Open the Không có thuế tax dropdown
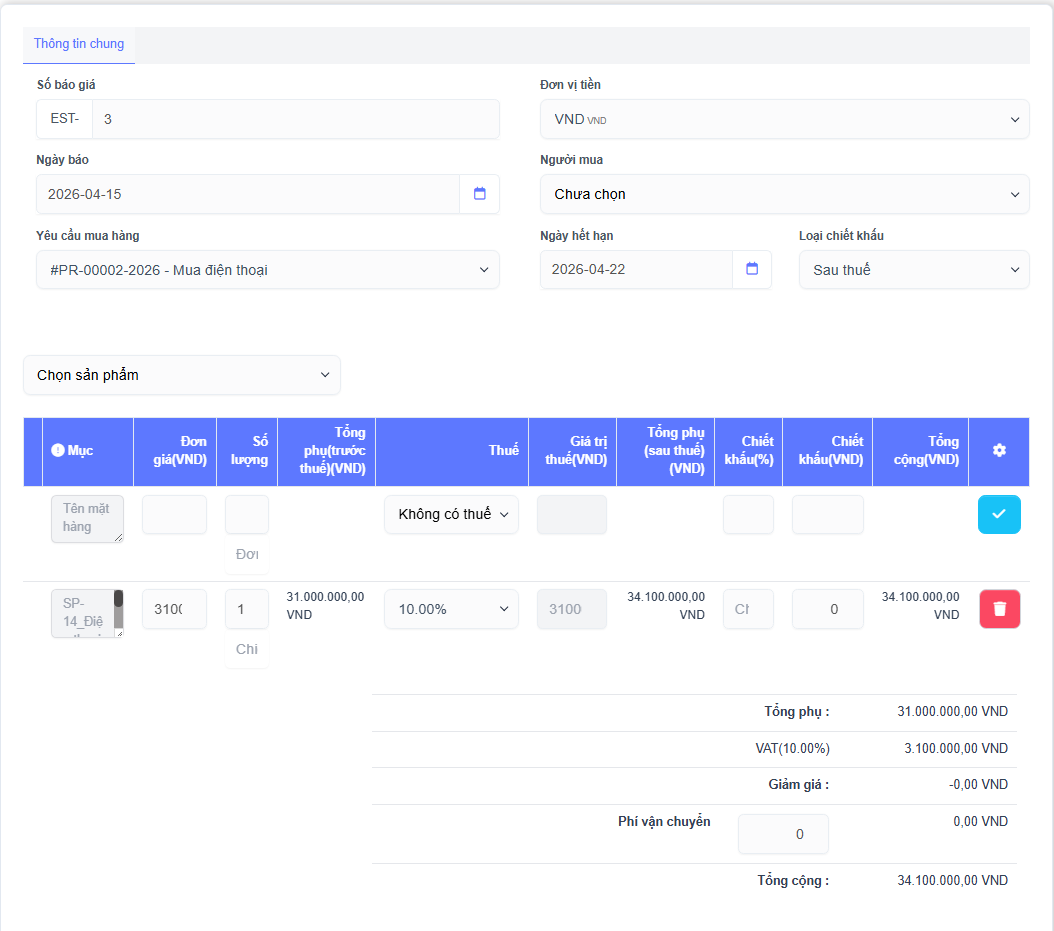Screen dimensions: 1054x931 [451, 514]
